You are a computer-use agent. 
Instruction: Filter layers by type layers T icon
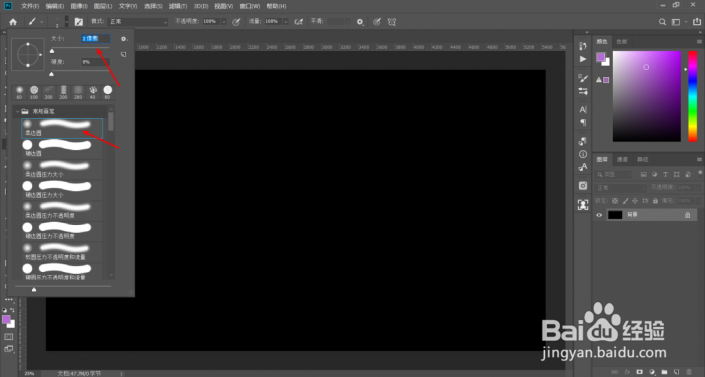point(665,175)
